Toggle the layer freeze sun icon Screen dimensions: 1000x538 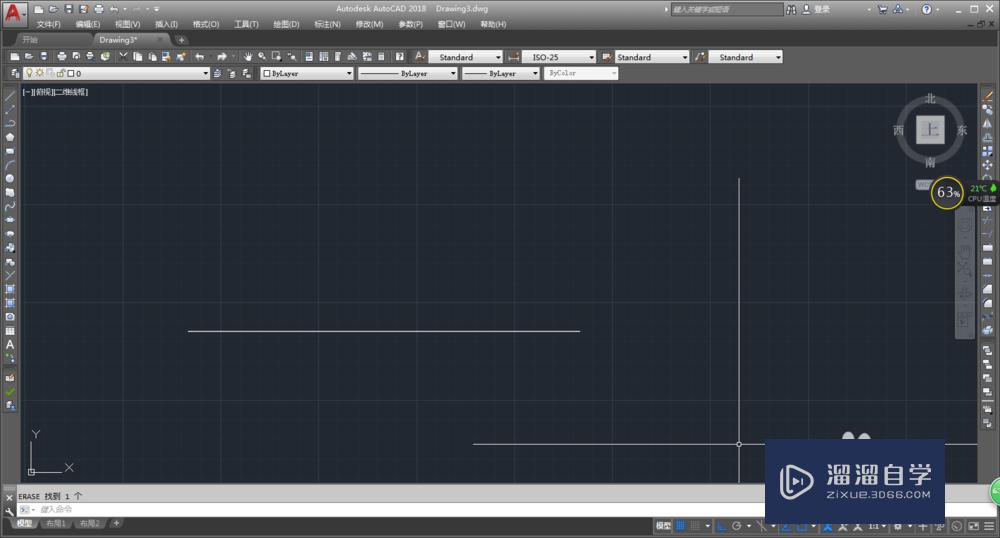coord(40,73)
